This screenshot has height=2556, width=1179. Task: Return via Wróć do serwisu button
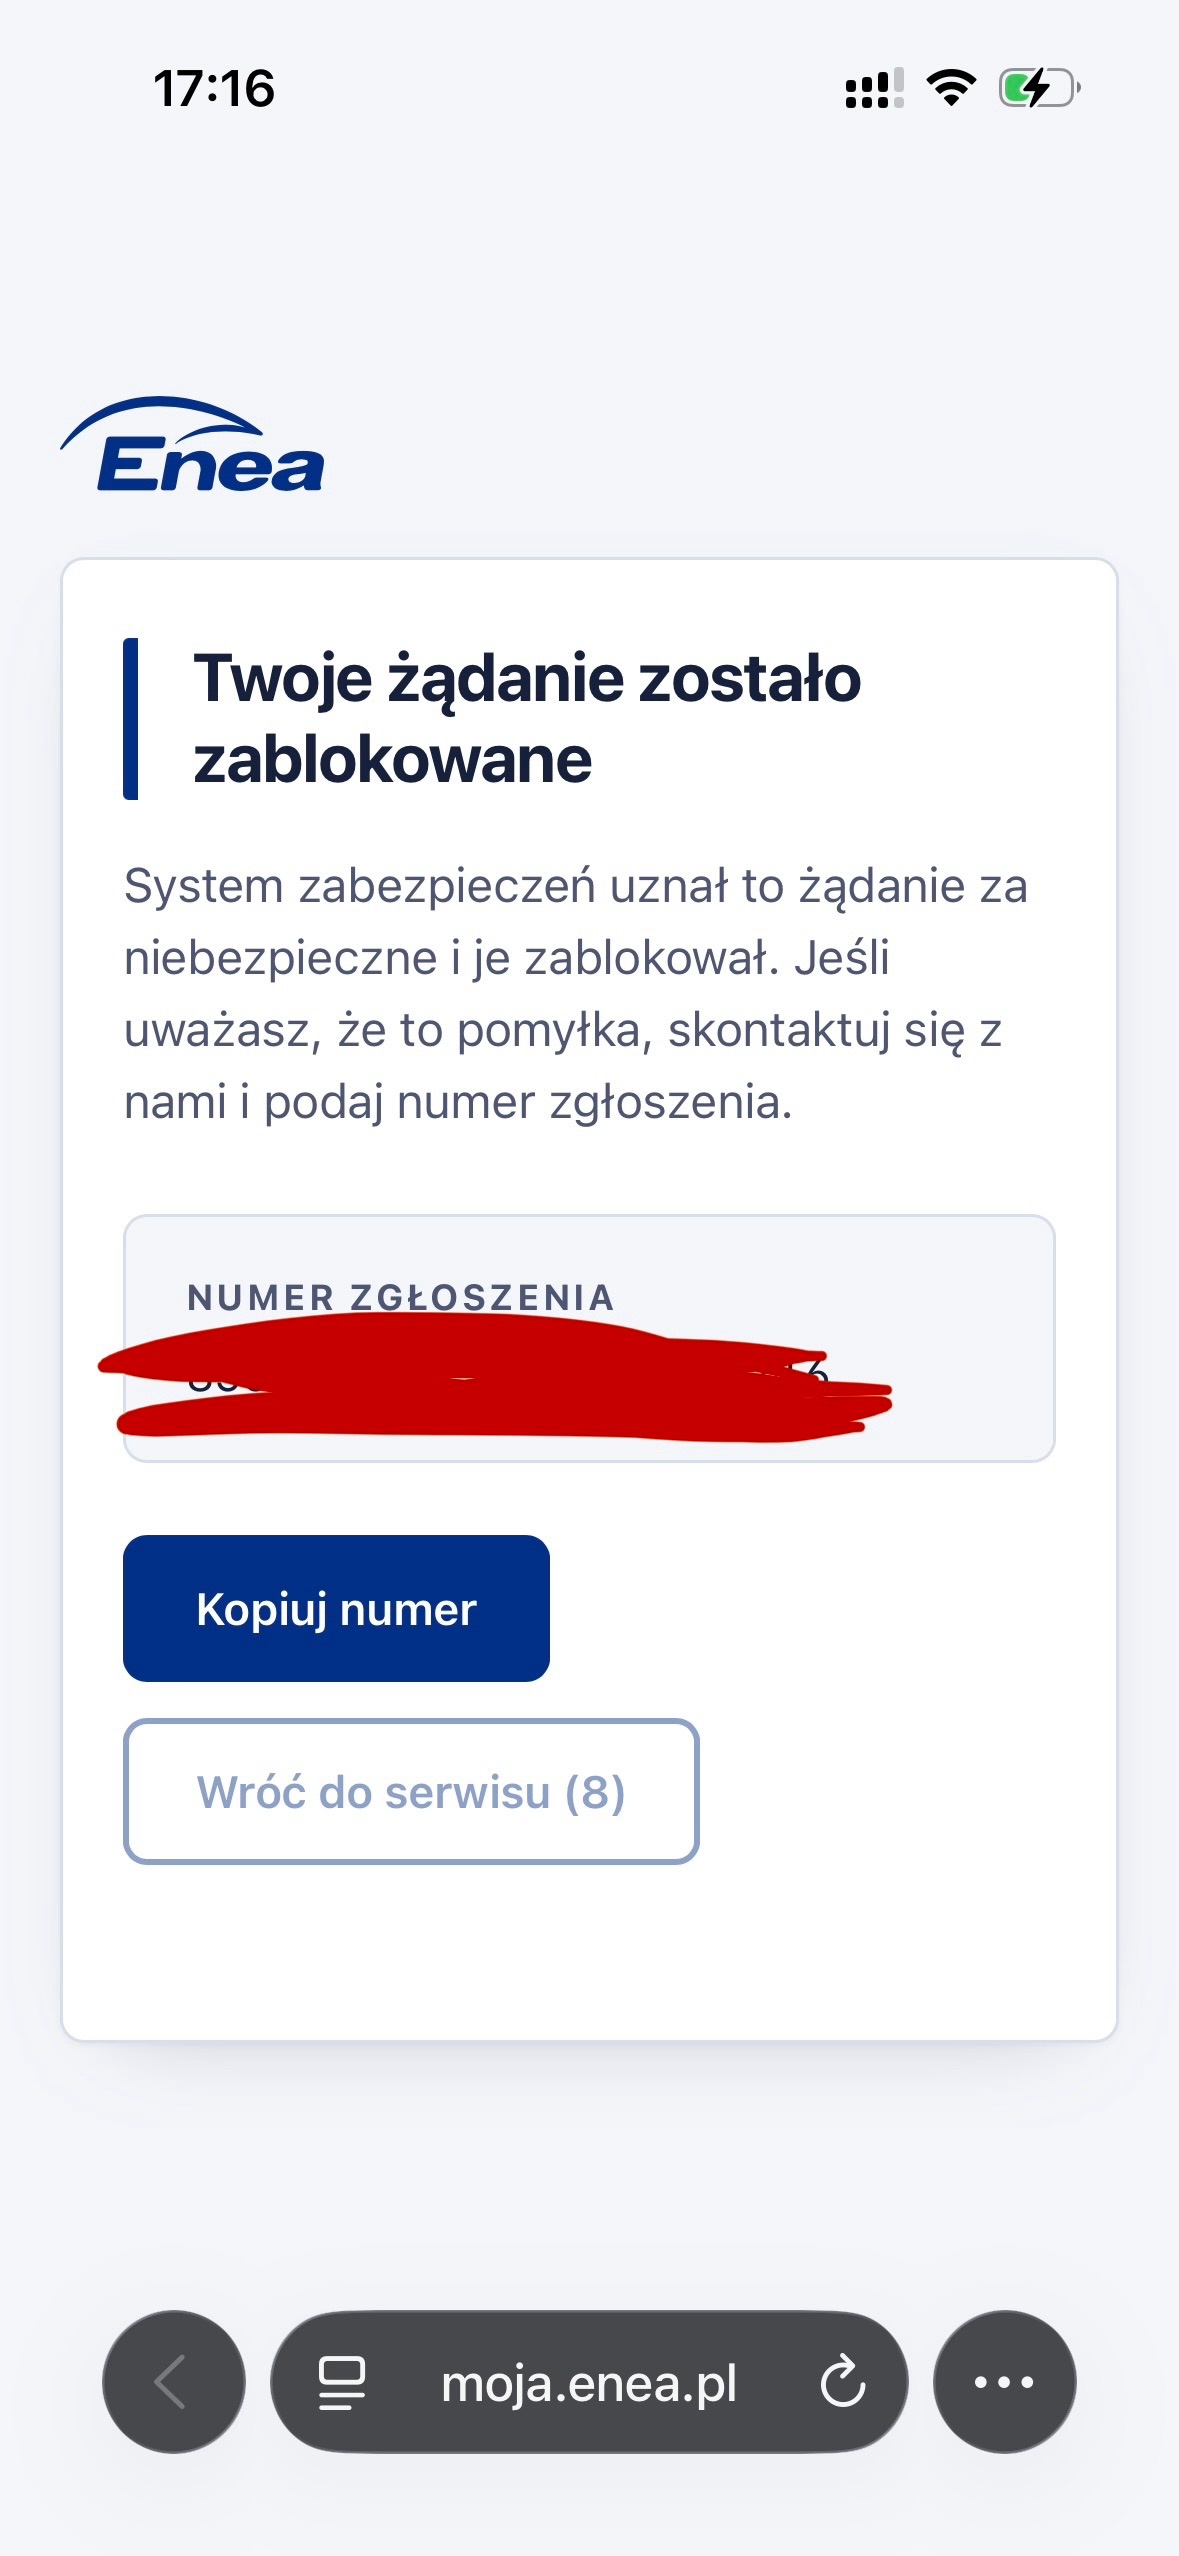pos(411,1791)
